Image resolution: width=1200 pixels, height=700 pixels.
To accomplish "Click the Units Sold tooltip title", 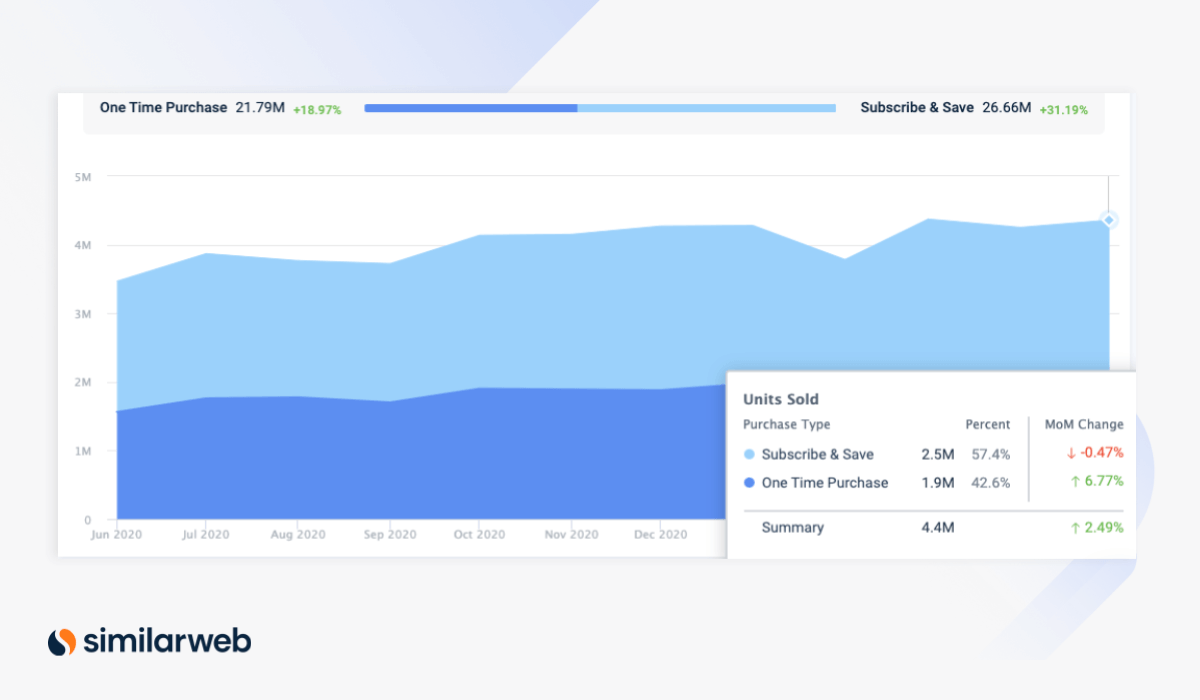I will tap(781, 399).
